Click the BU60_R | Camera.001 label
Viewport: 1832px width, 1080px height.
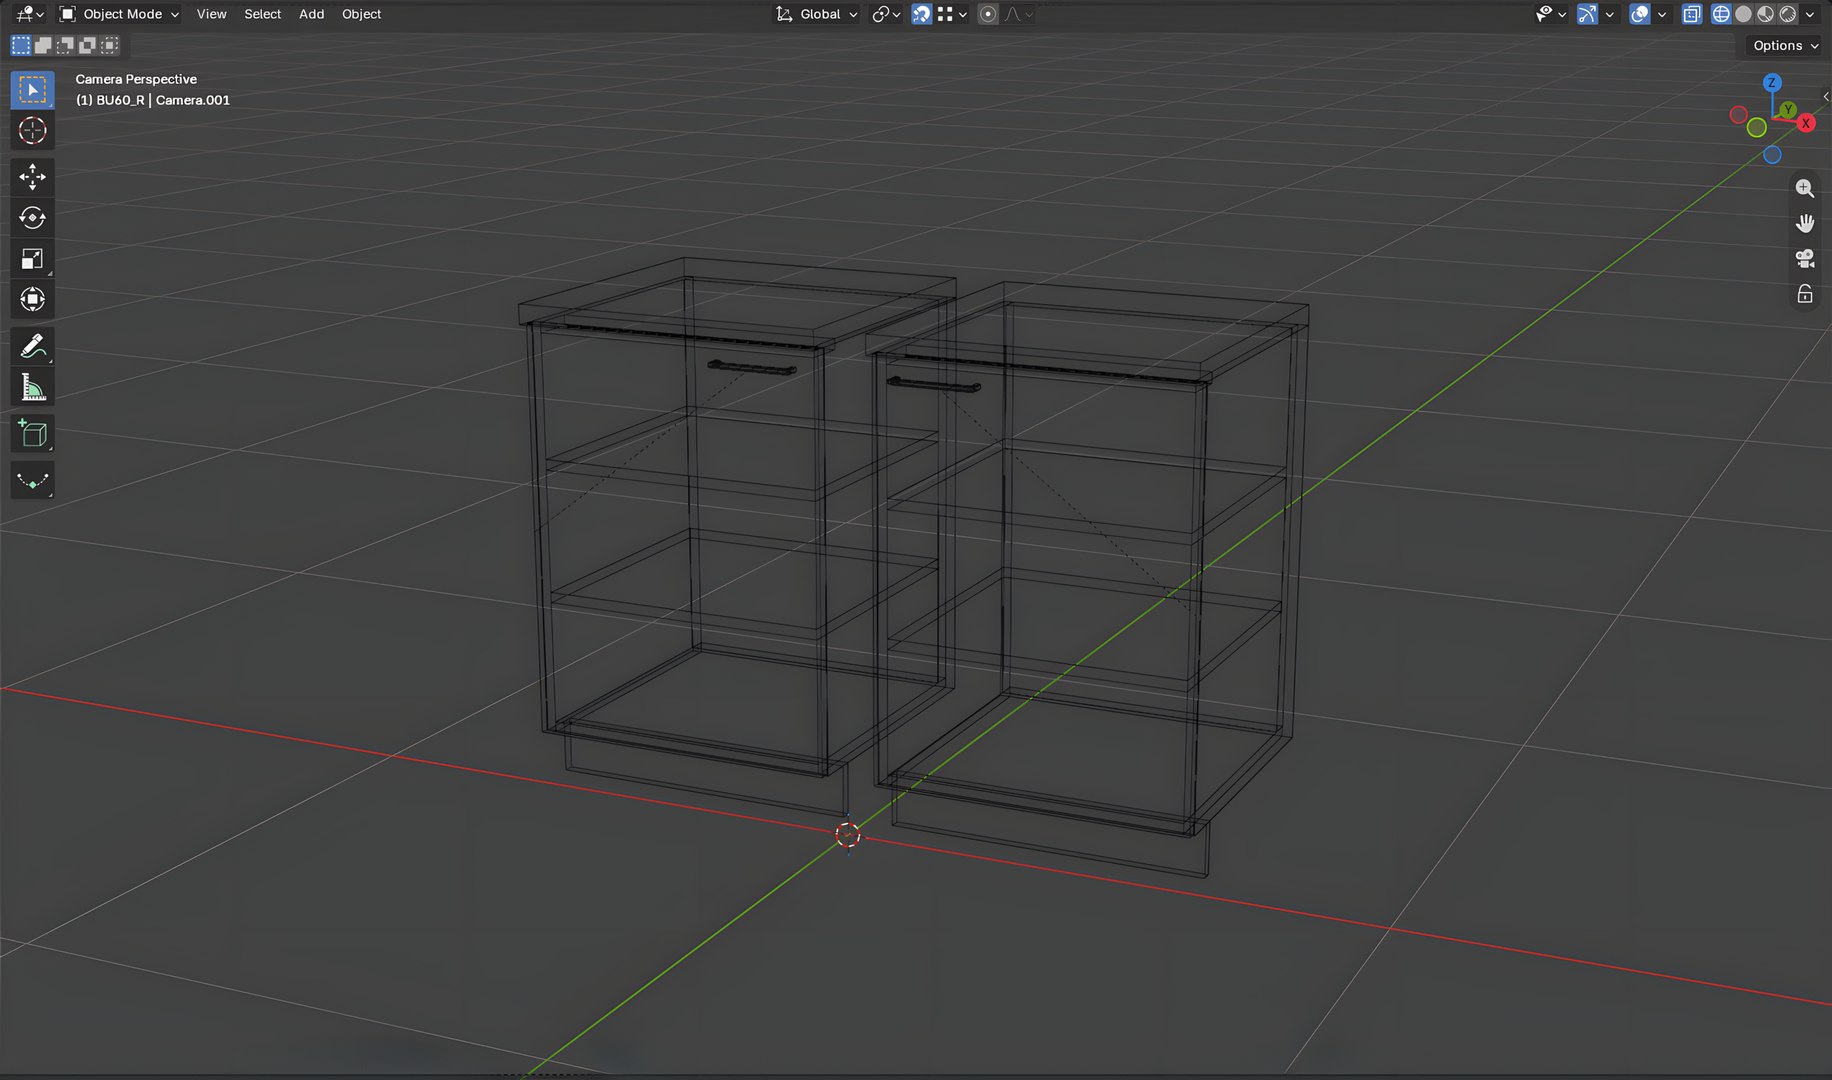pyautogui.click(x=152, y=100)
